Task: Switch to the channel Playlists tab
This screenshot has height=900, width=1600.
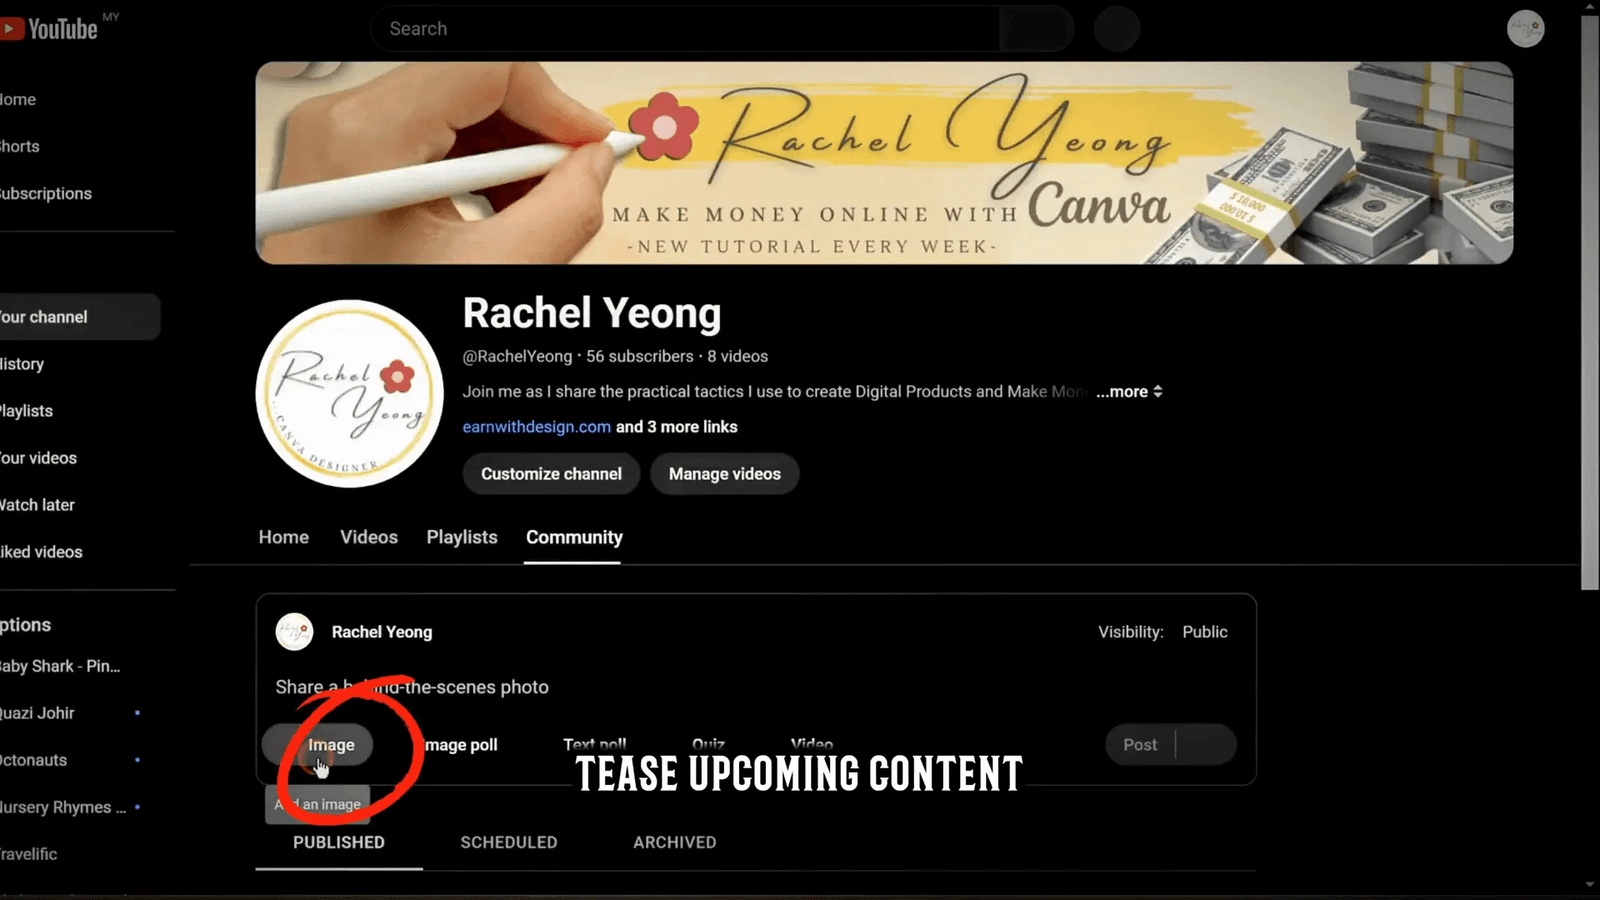Action: (462, 537)
